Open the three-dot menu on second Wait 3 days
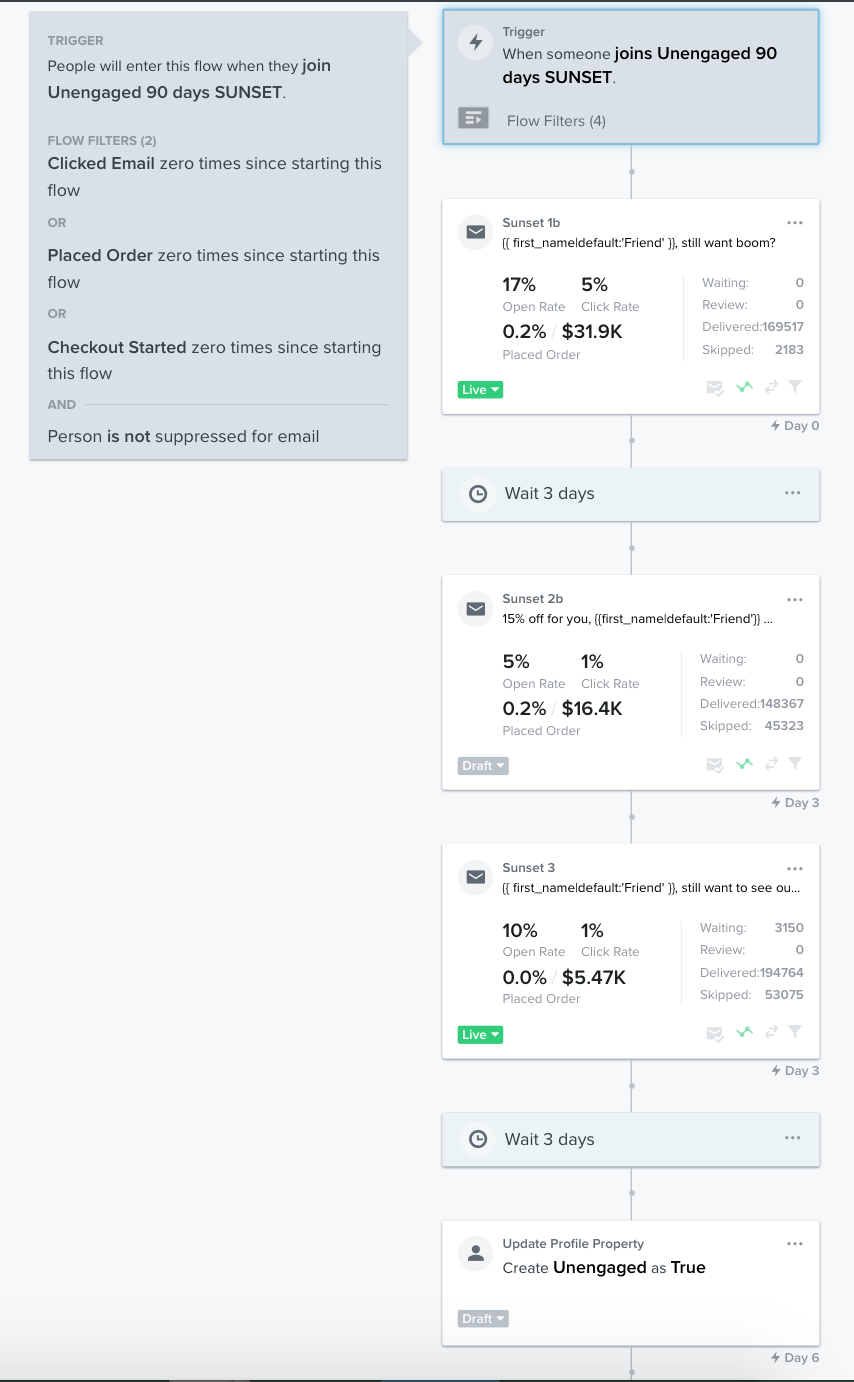 pyautogui.click(x=793, y=1138)
